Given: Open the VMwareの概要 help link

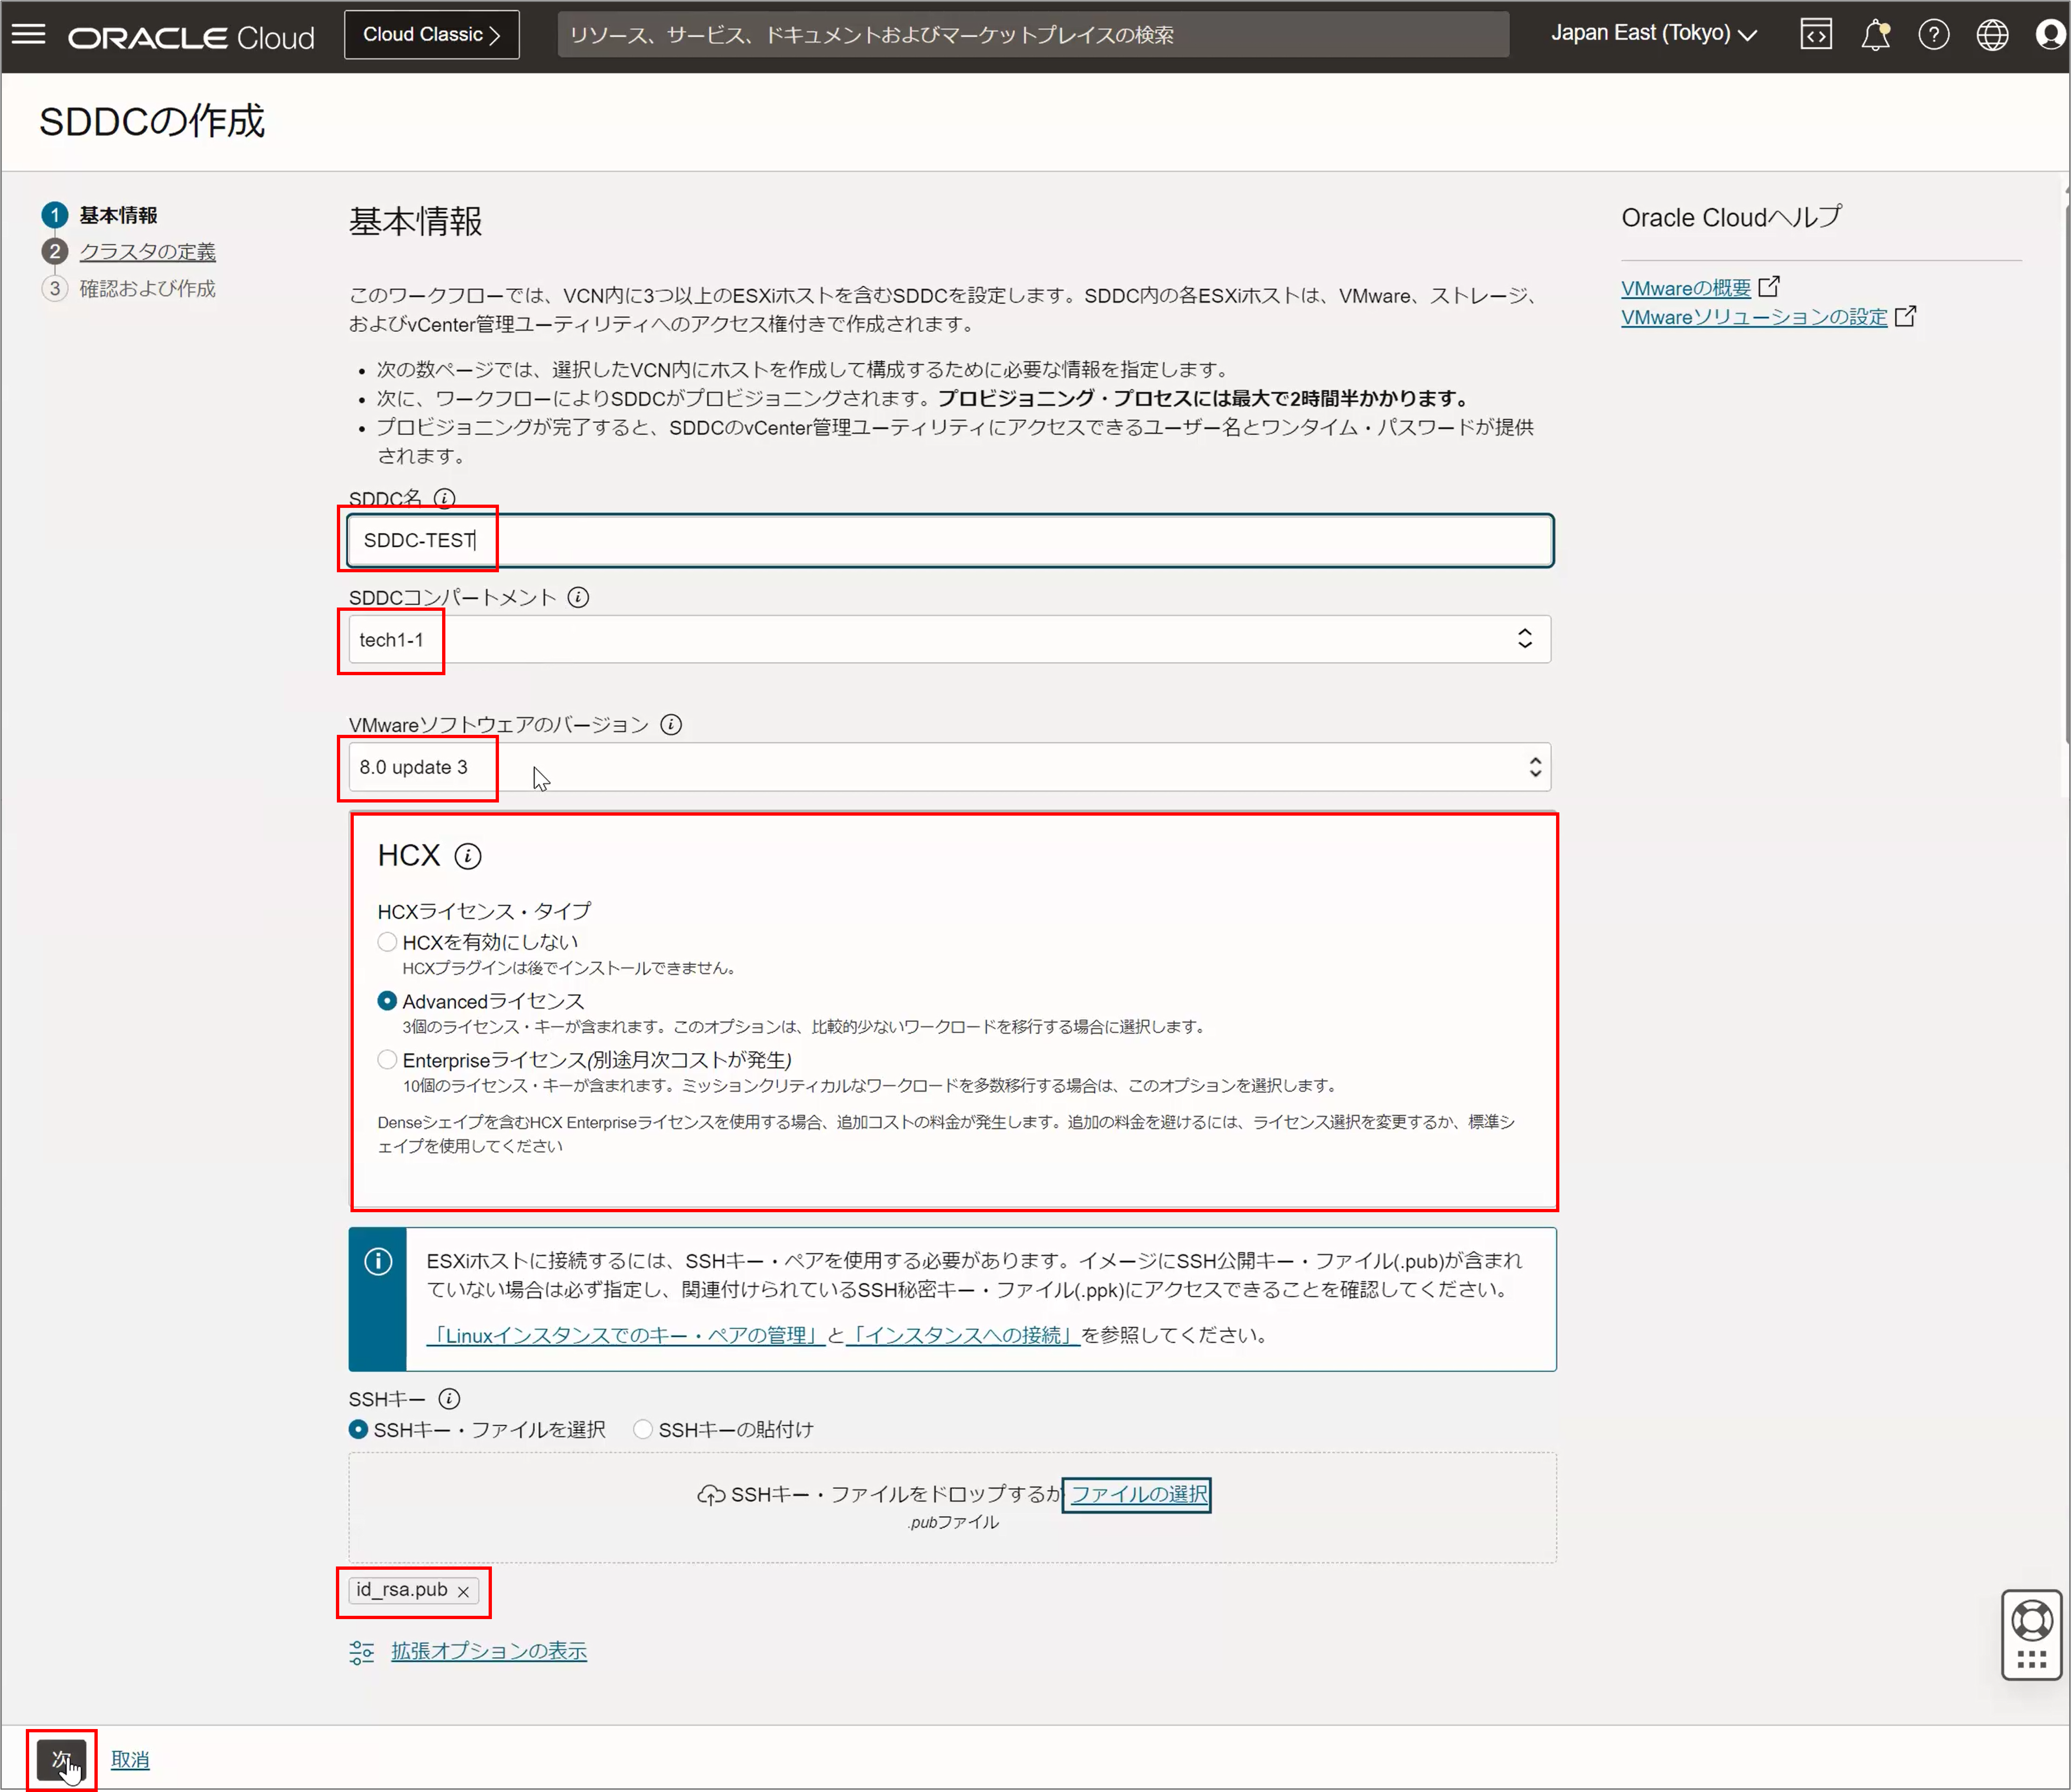Looking at the screenshot, I should [x=1686, y=288].
